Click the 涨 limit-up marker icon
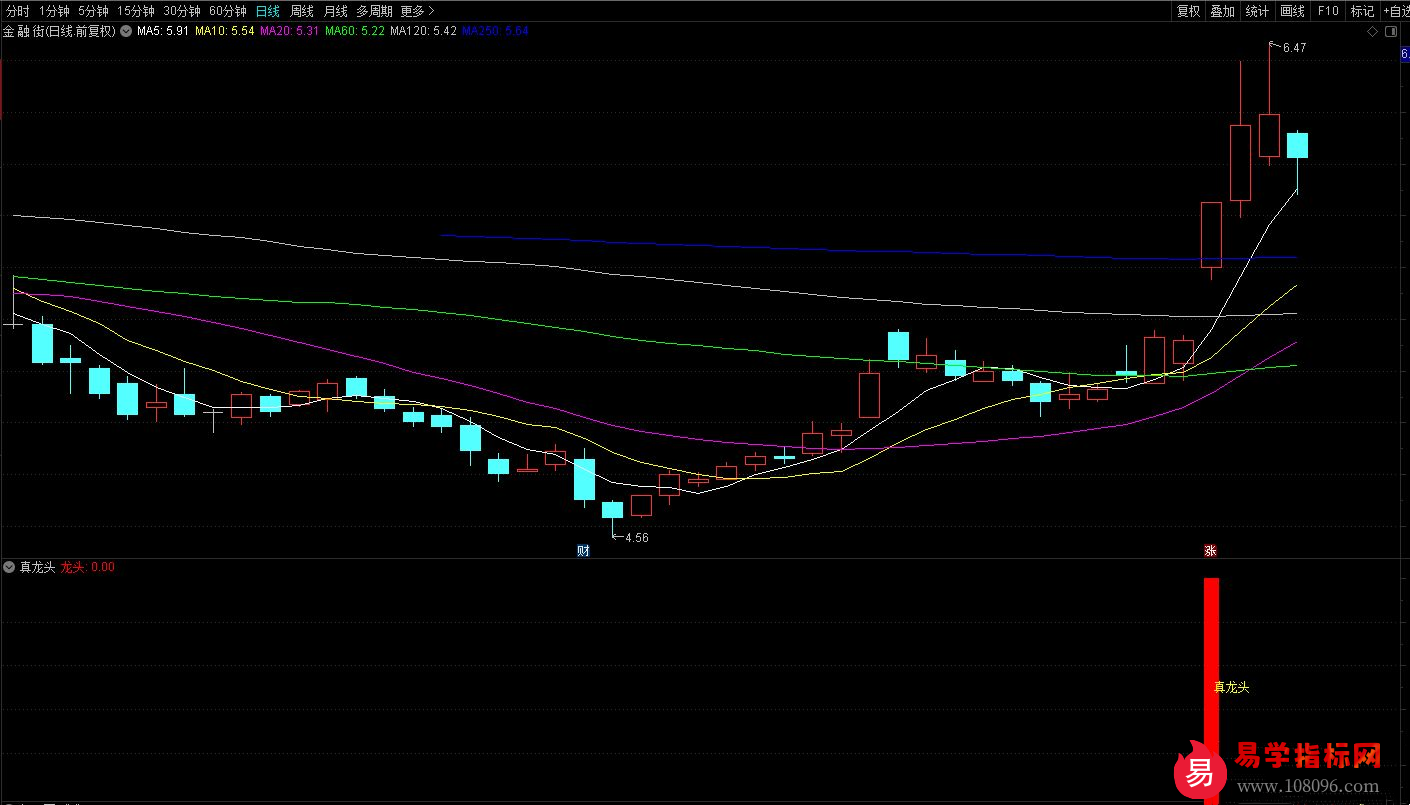1410x805 pixels. [1210, 550]
